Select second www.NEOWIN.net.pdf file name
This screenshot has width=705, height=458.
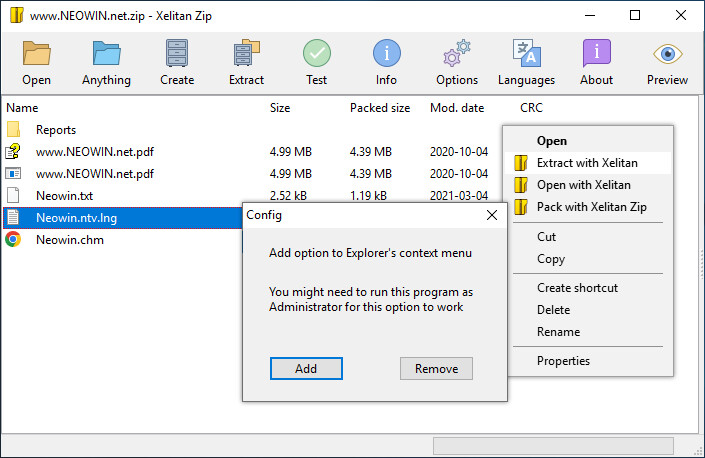pos(95,174)
